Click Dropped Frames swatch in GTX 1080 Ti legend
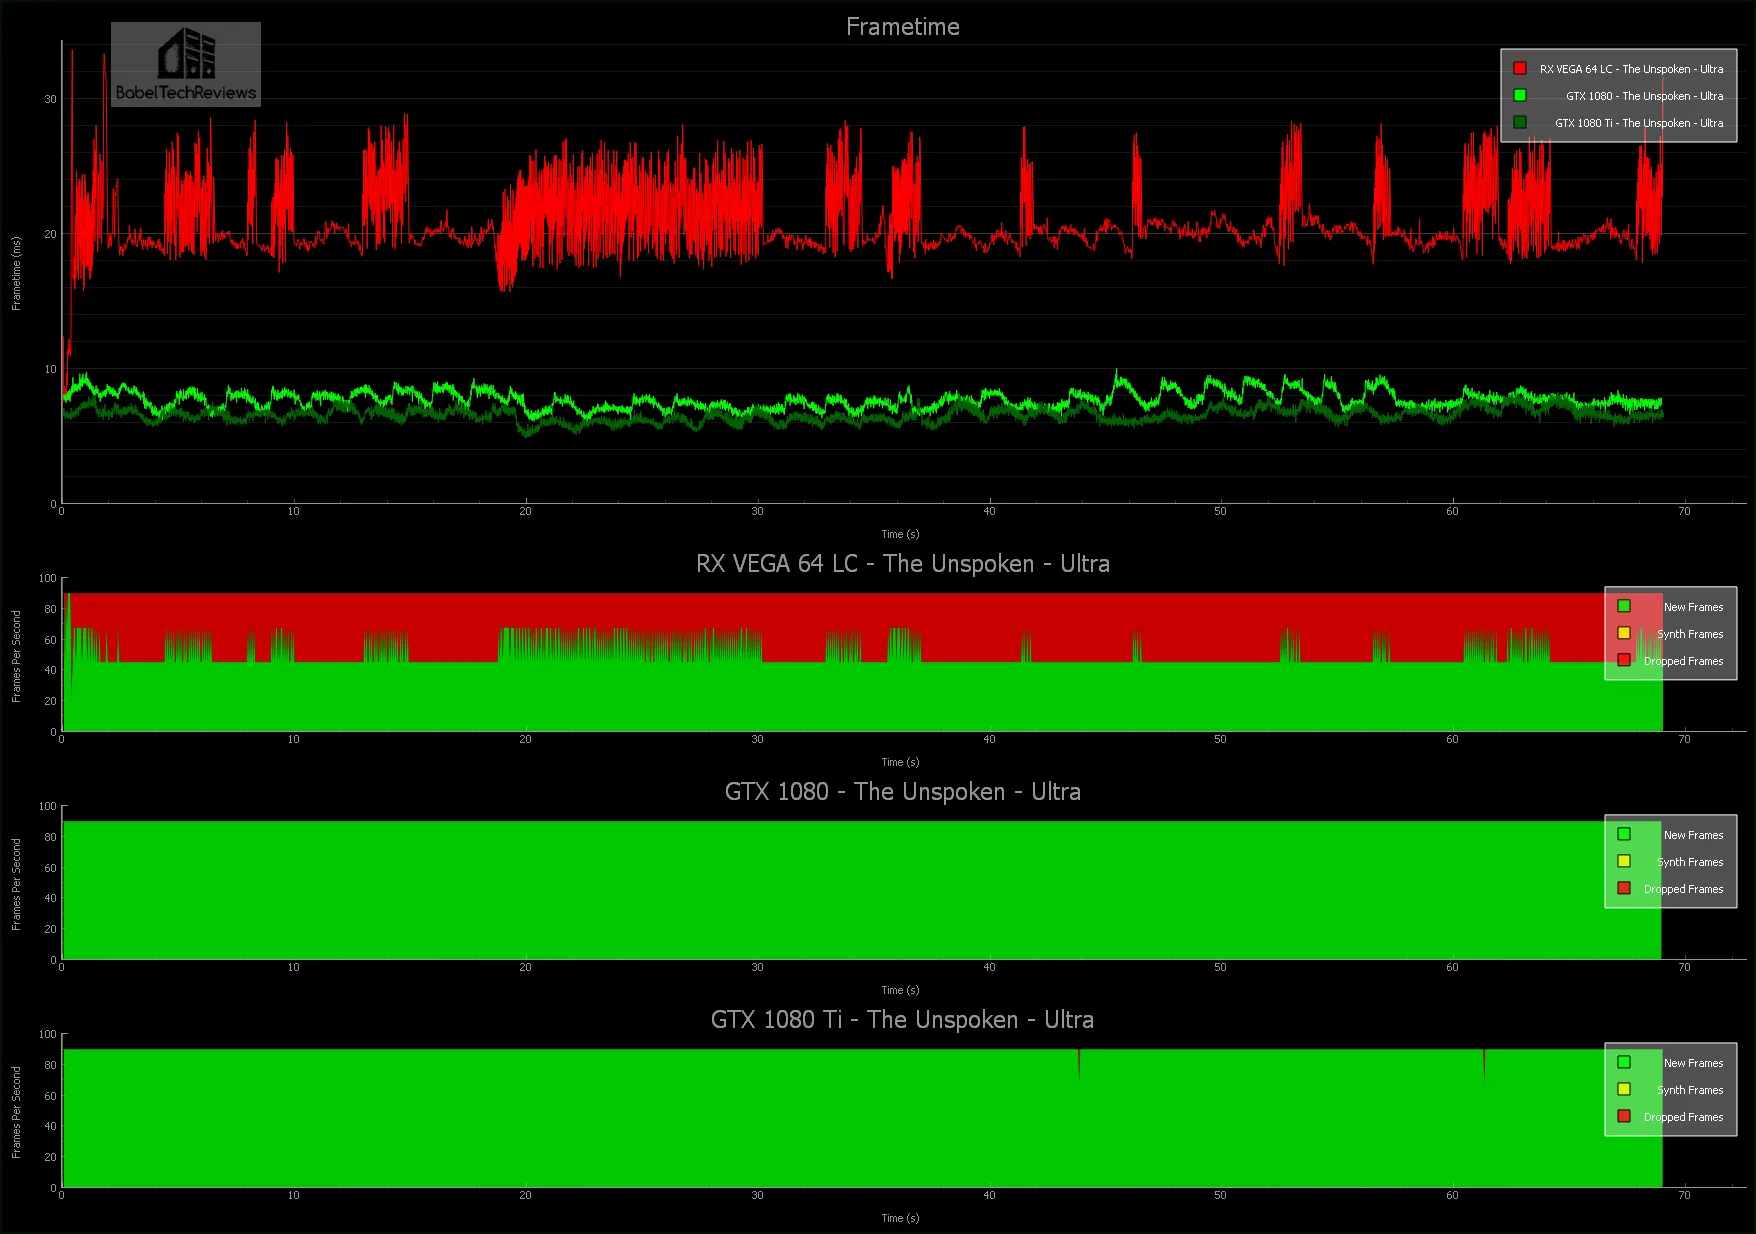Viewport: 1756px width, 1234px height. pyautogui.click(x=1624, y=1116)
